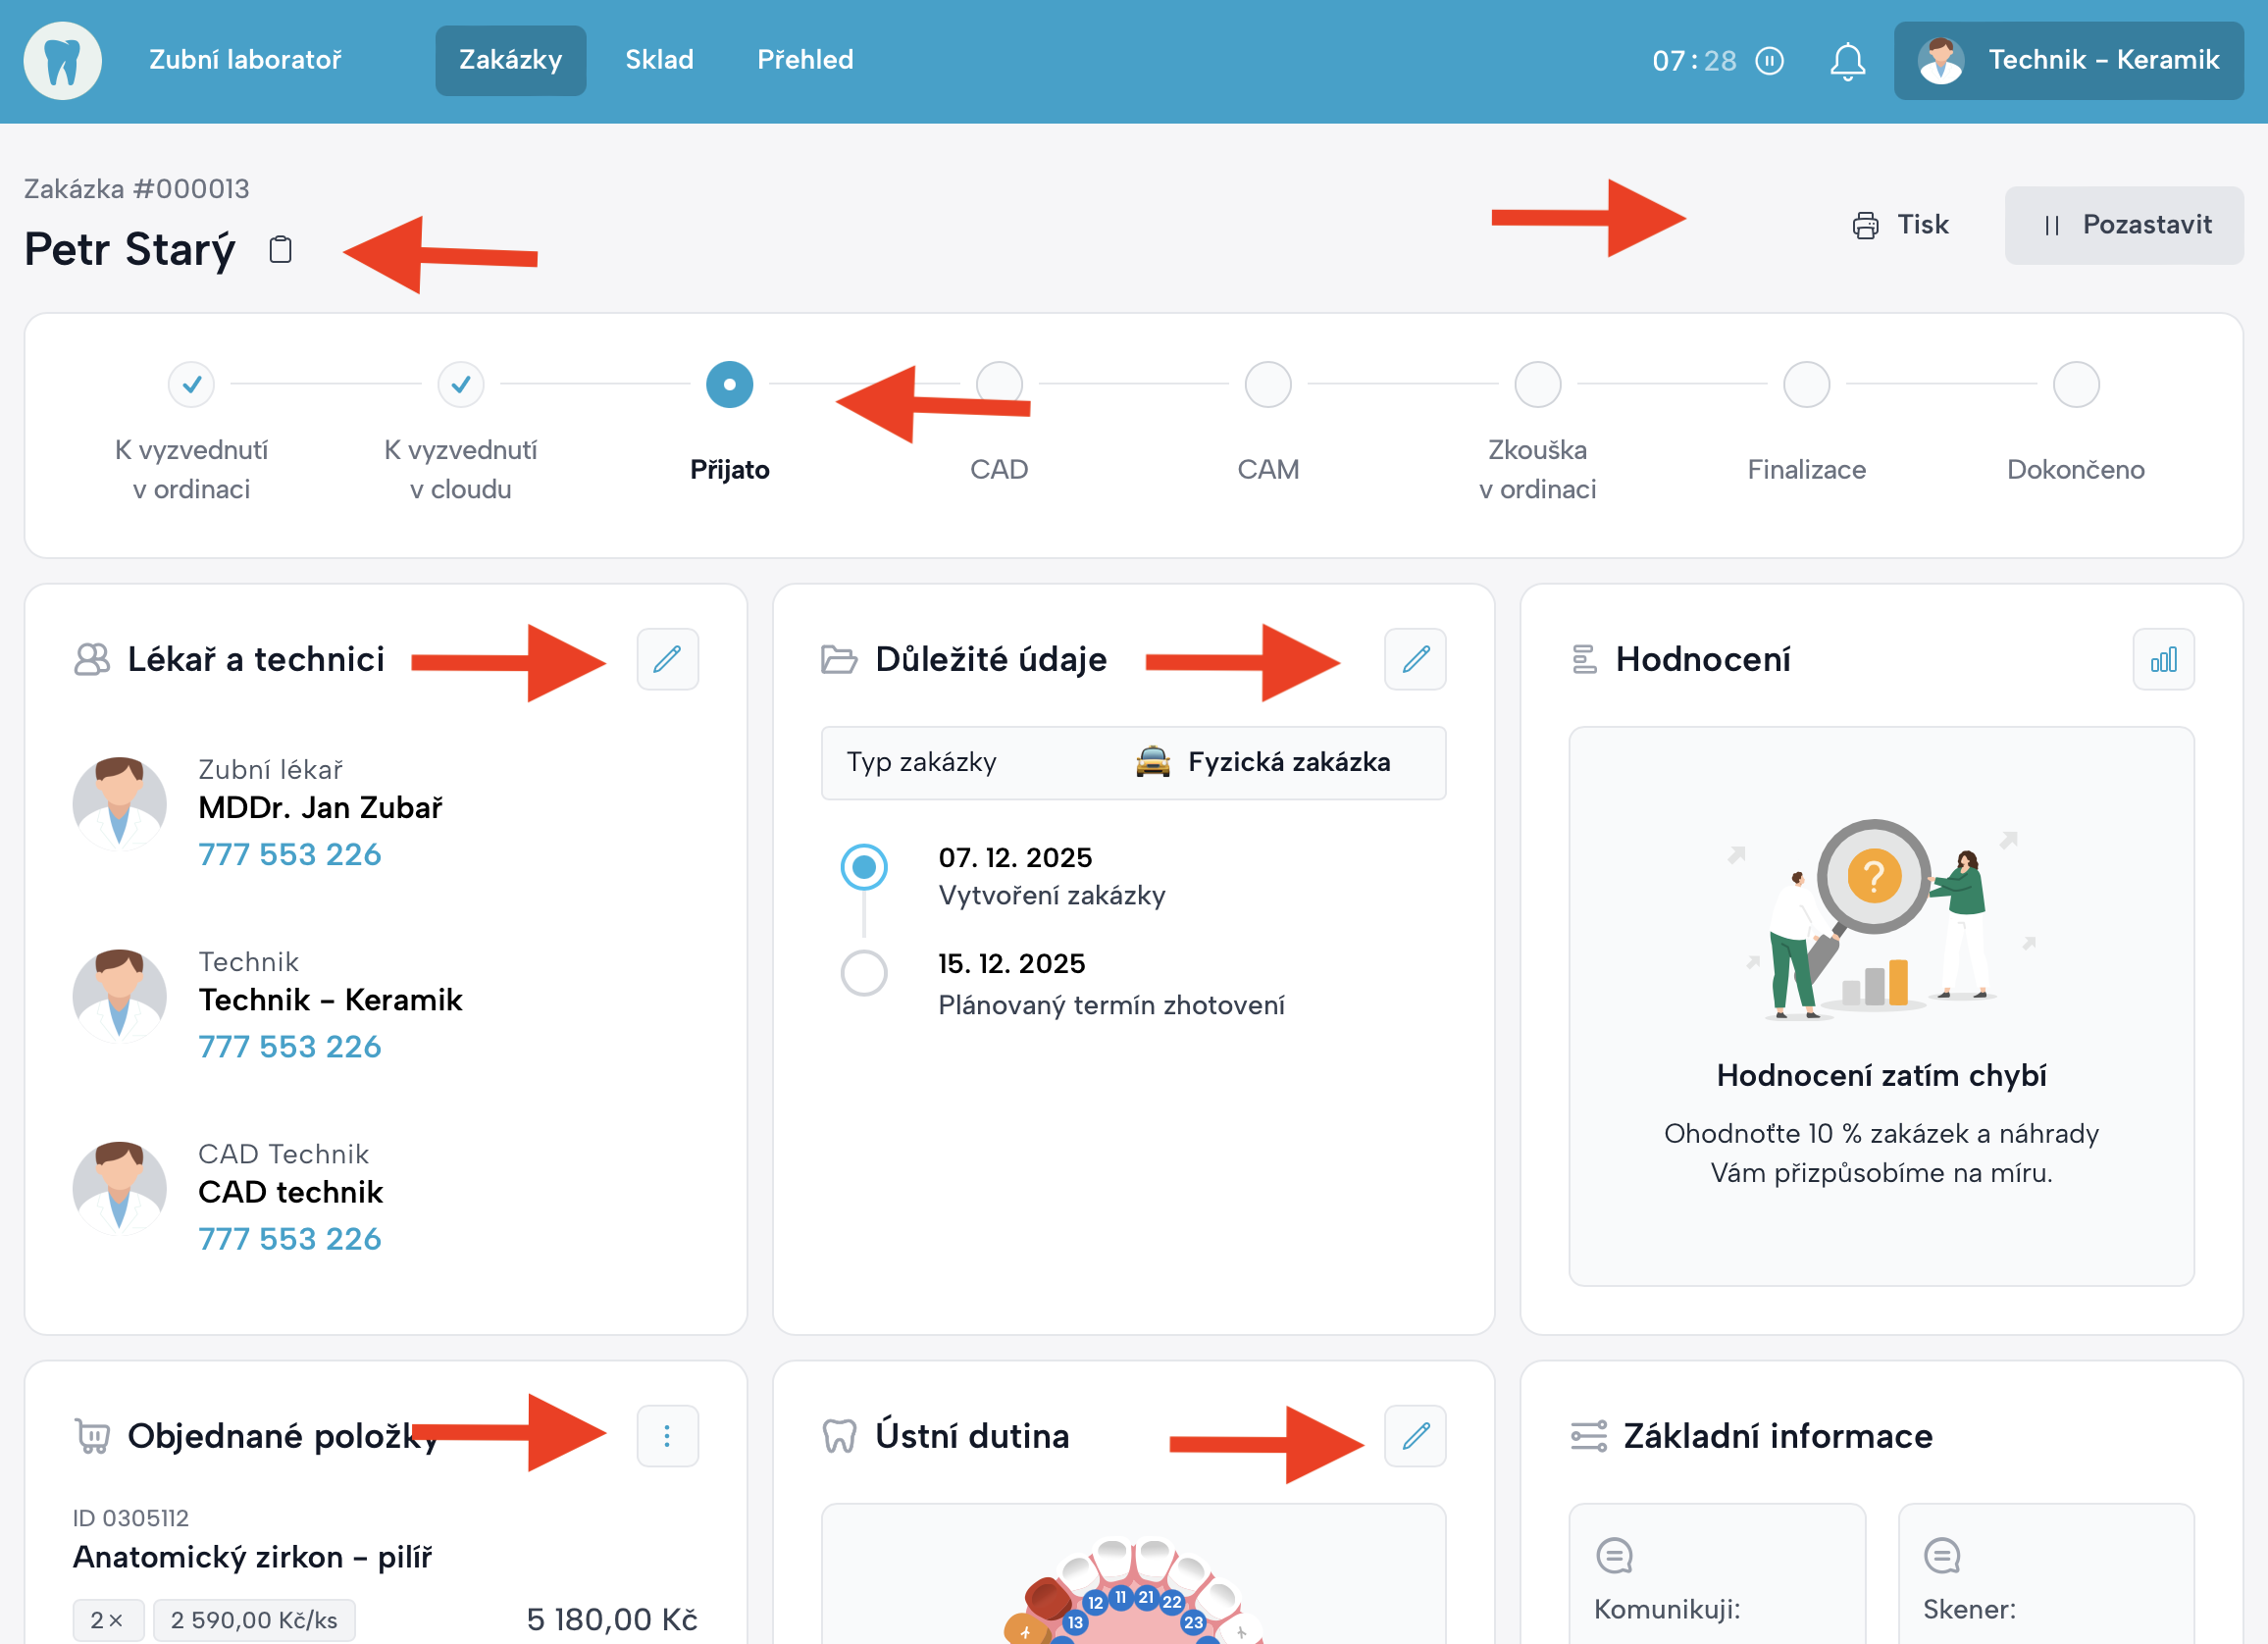Click the tooth logo icon
Screen dimensions: 2268x1644
62,61
